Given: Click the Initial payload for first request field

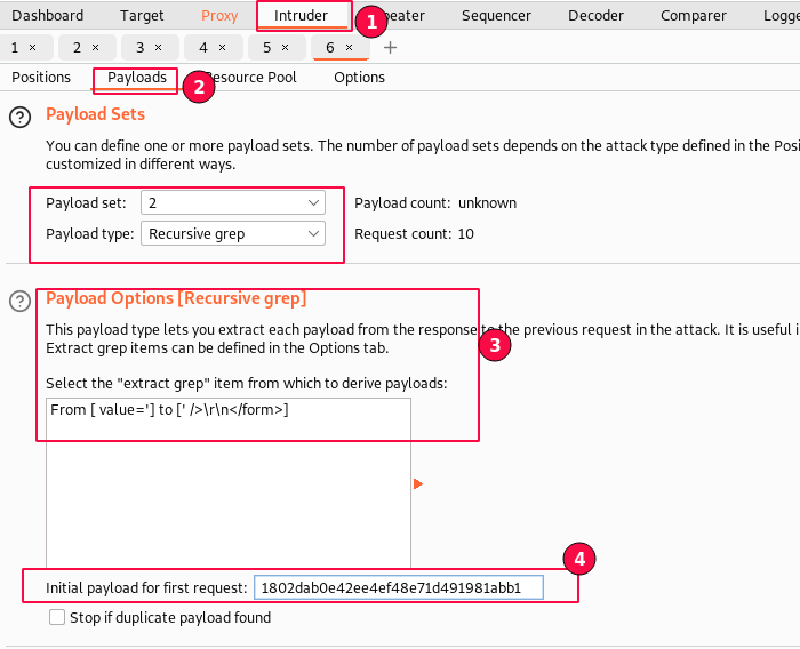Looking at the screenshot, I should (x=398, y=588).
